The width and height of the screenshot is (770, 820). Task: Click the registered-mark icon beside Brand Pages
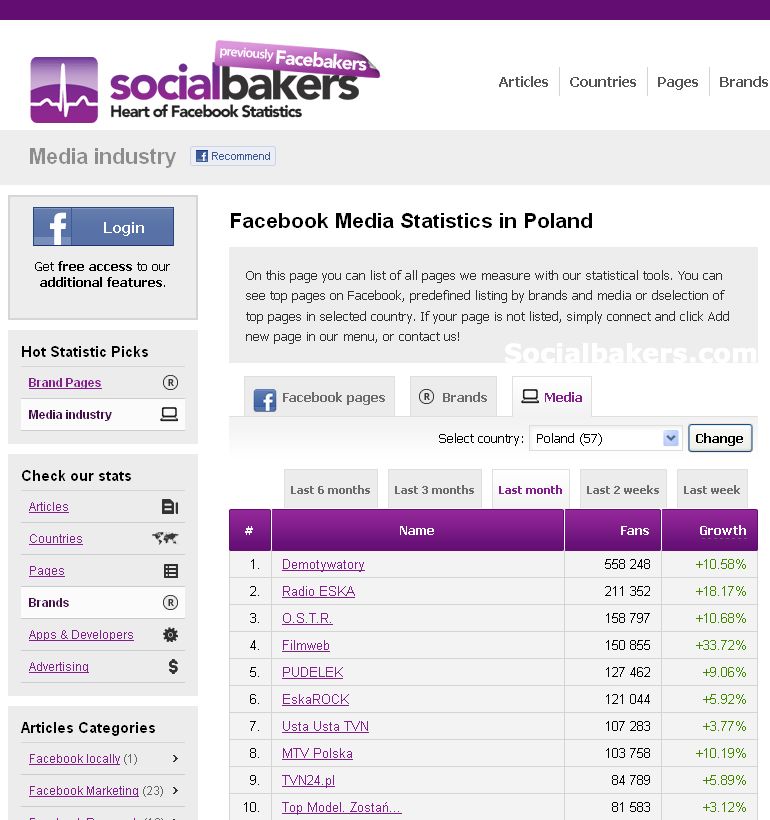coord(170,382)
